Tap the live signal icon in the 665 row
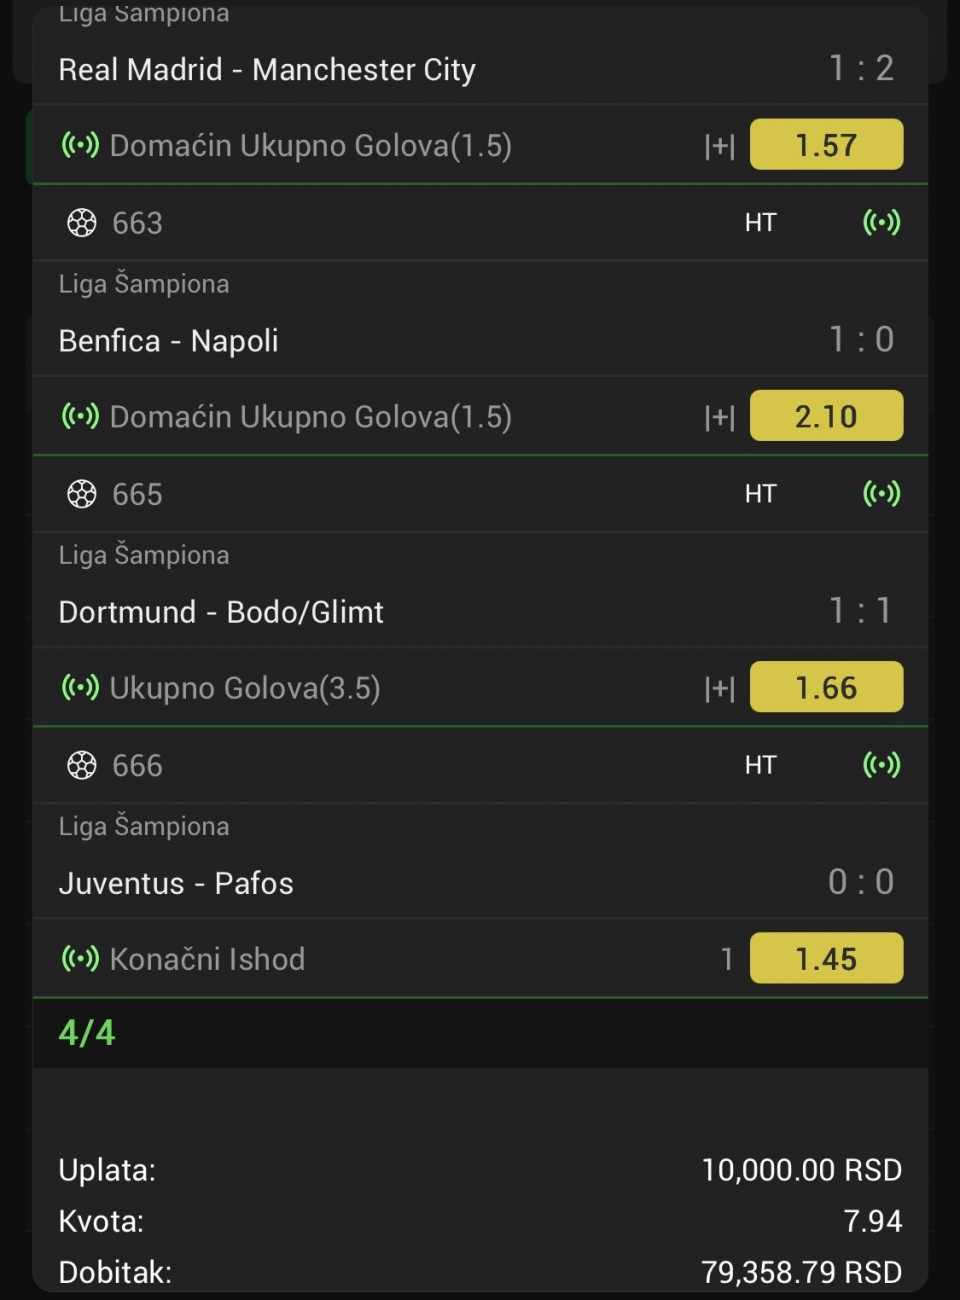The image size is (960, 1300). 881,493
